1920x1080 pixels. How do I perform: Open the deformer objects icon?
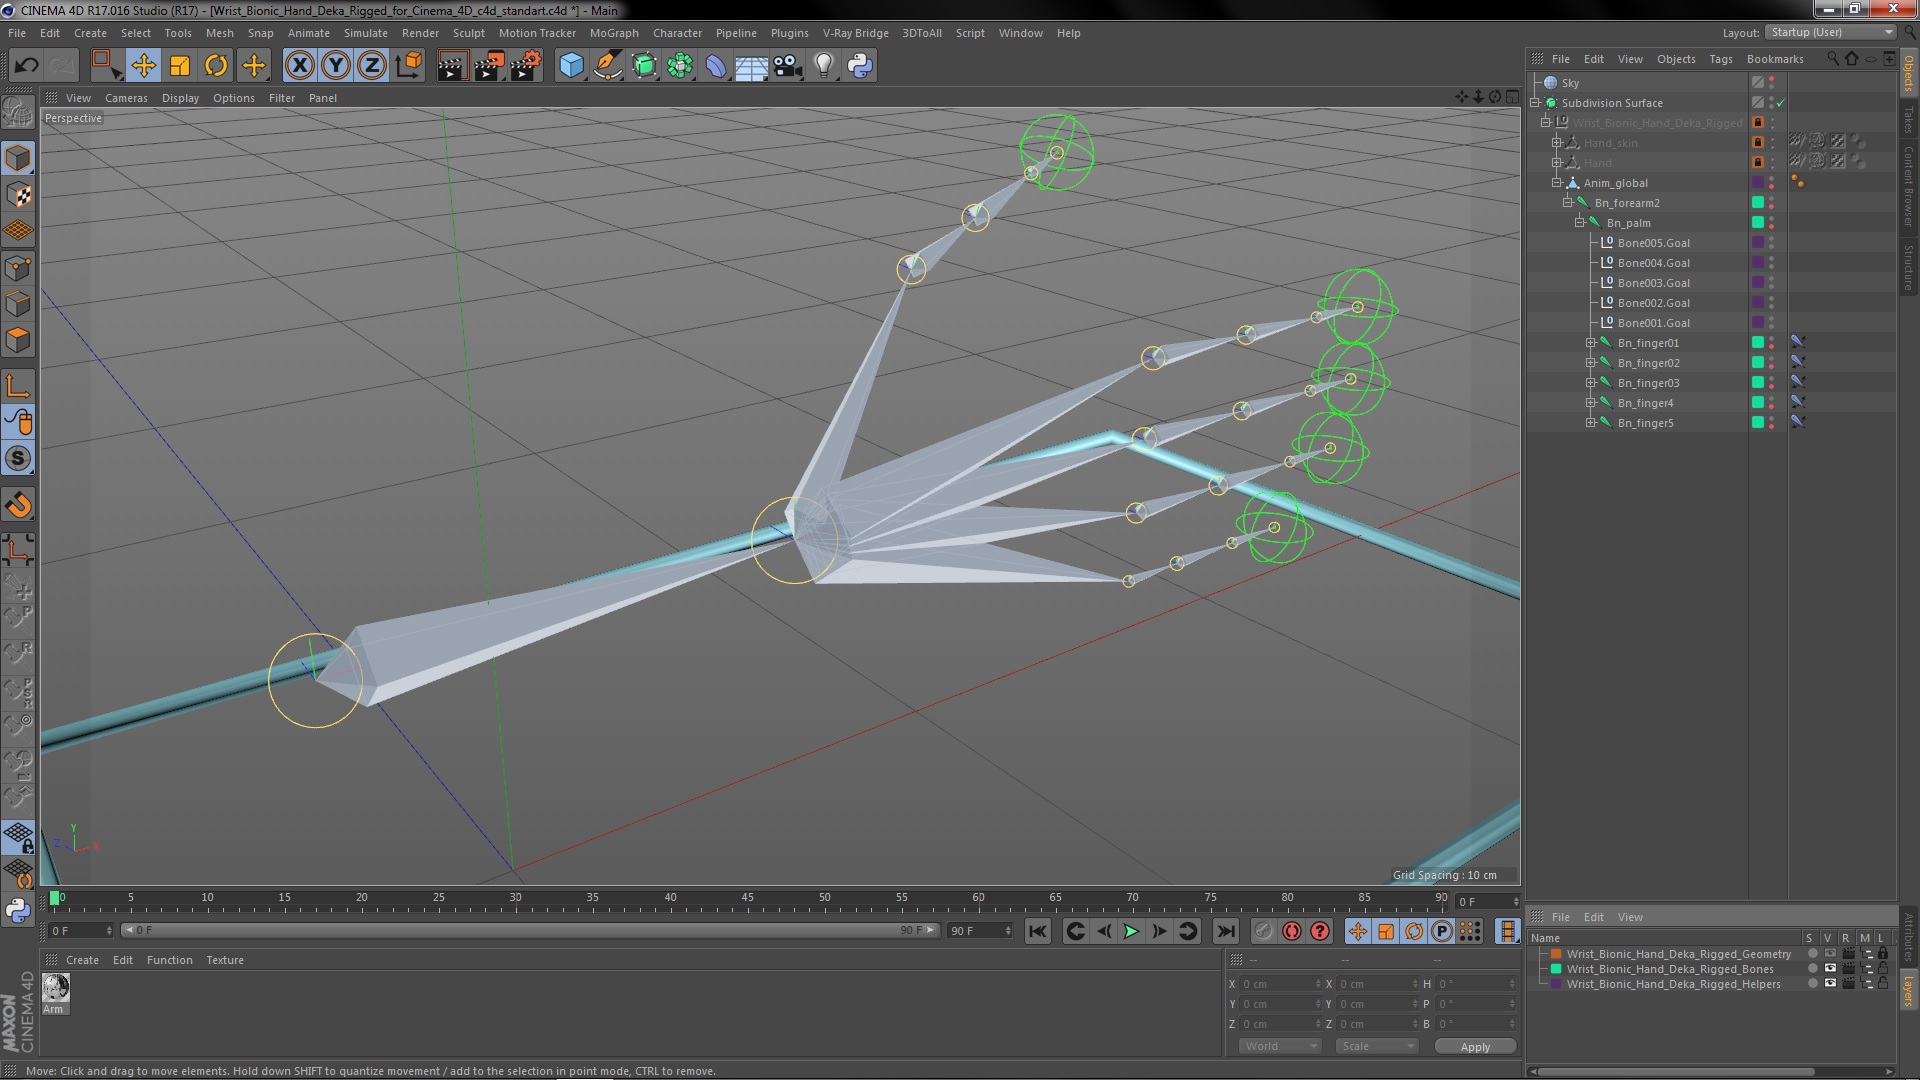[716, 66]
